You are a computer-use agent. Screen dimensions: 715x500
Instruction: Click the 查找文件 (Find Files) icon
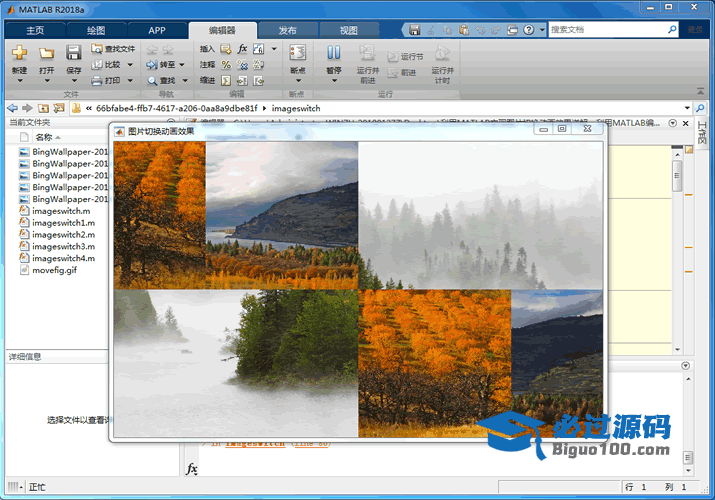coord(98,48)
